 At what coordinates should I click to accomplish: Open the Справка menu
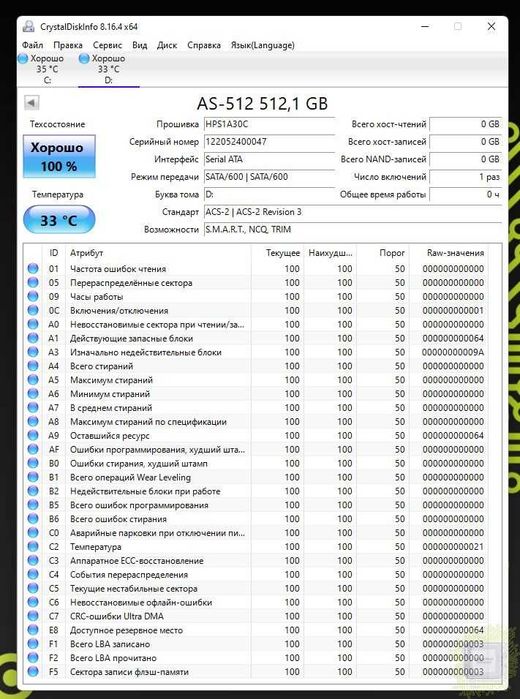(x=204, y=45)
